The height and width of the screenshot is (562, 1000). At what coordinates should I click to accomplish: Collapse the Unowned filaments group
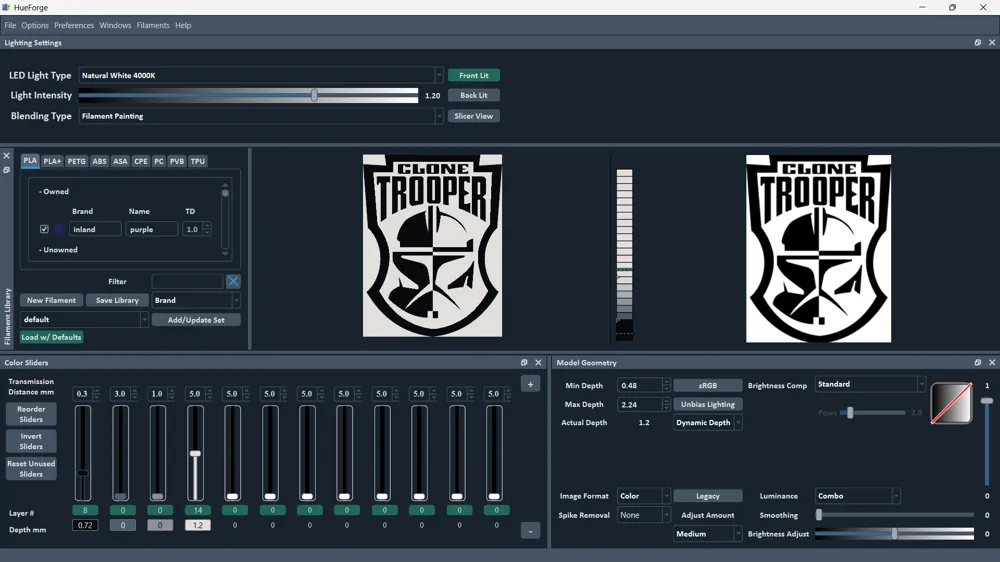(x=58, y=250)
